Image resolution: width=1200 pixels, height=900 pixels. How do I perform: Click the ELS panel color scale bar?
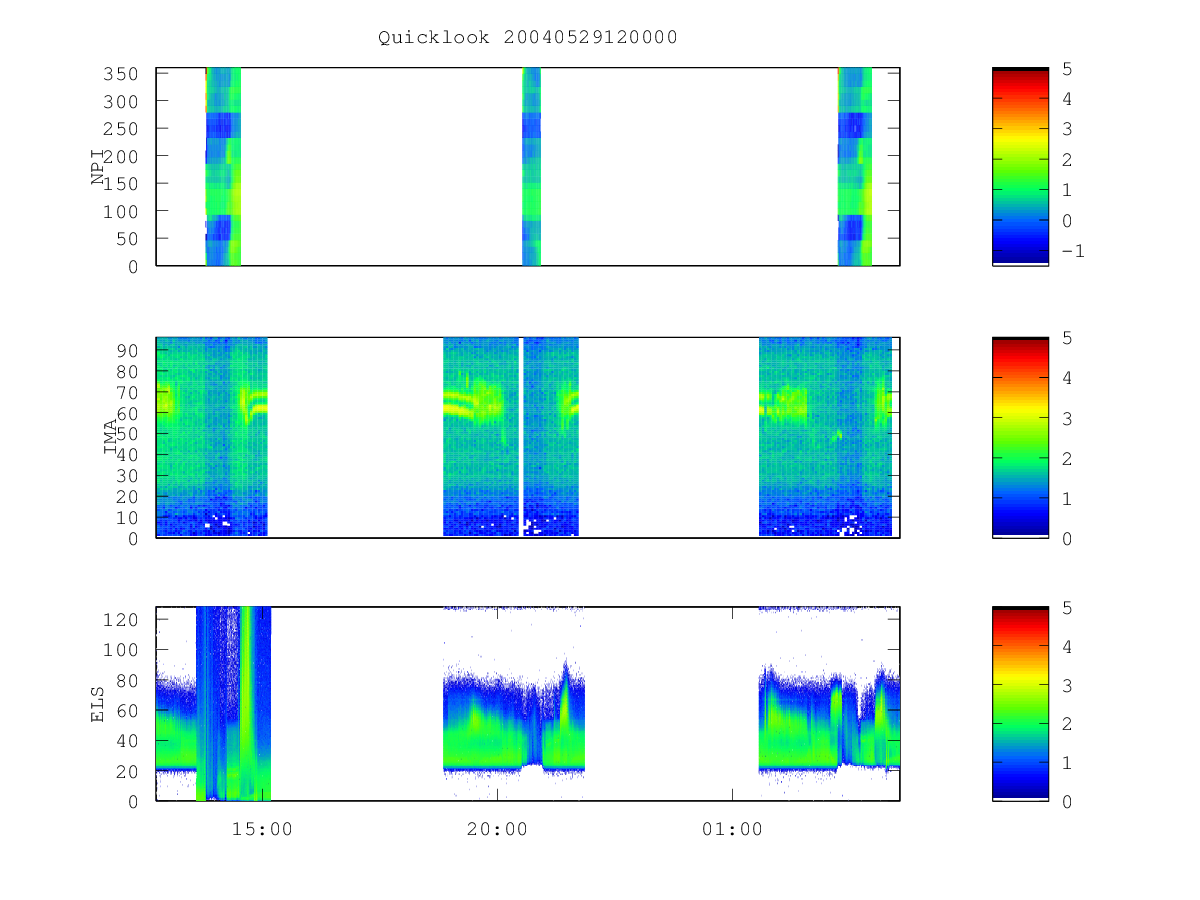(1020, 704)
